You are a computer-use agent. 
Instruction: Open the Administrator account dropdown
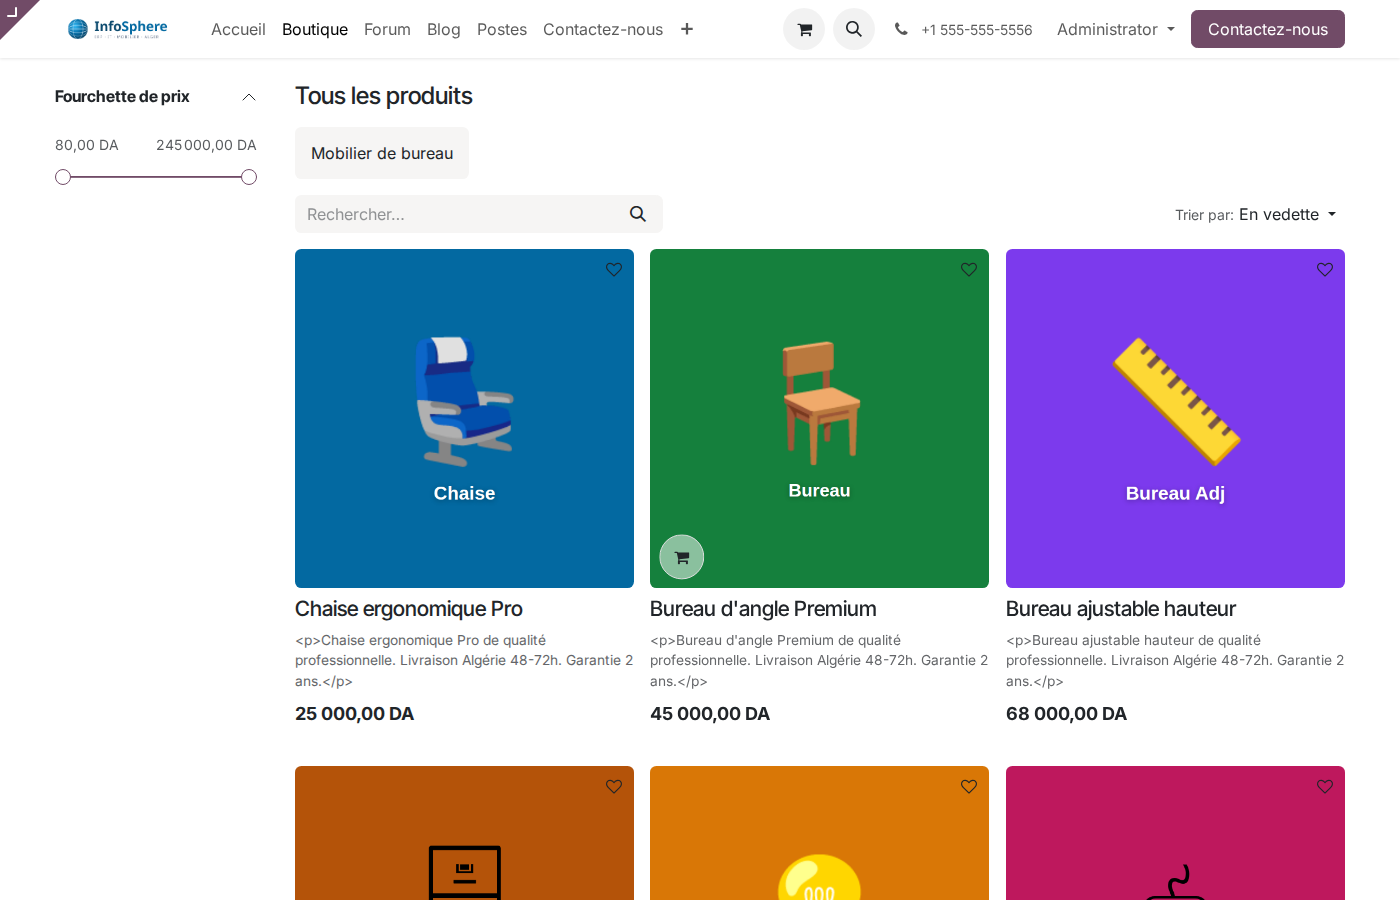pyautogui.click(x=1115, y=29)
